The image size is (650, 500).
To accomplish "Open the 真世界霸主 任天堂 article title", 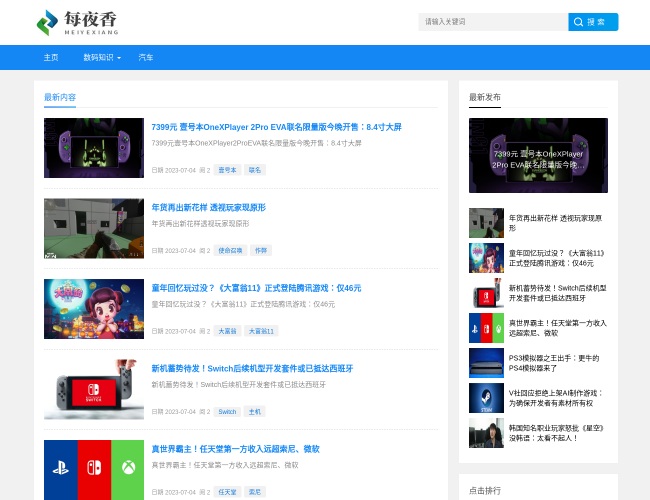I will tap(235, 449).
